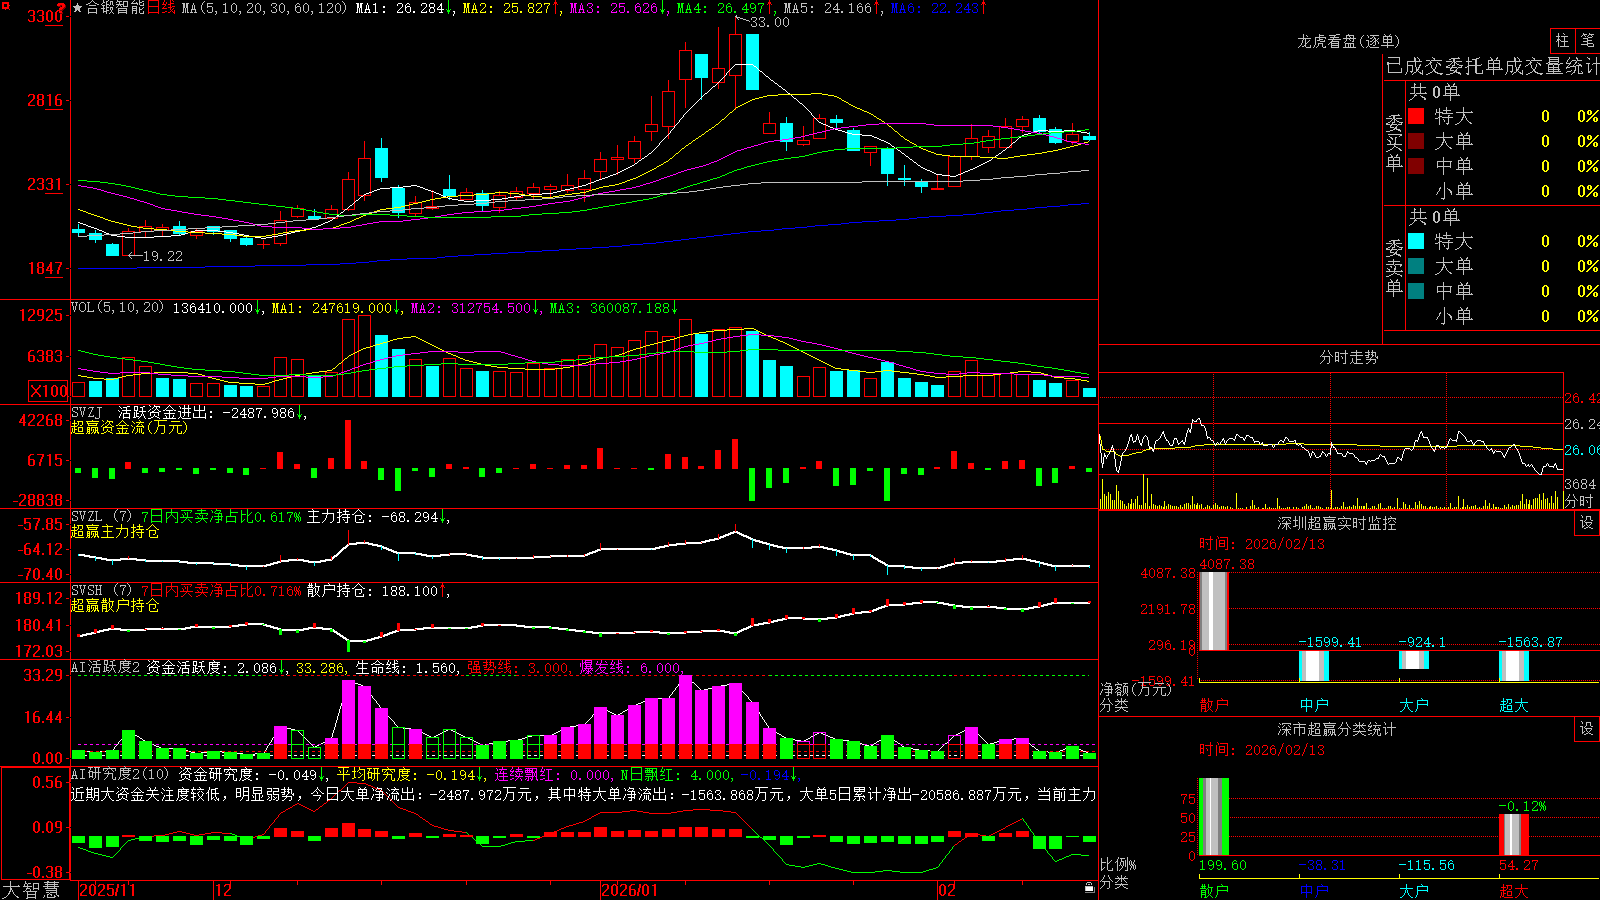Click the 合锻智能 stock name
1600x900 pixels.
(115, 8)
